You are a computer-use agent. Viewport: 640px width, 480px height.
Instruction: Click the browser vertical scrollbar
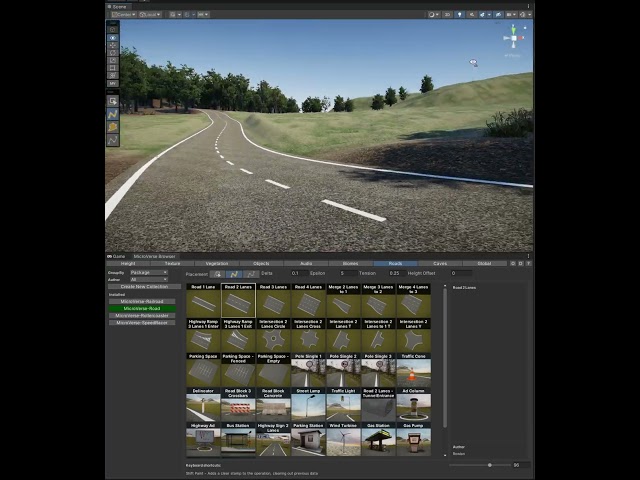[445, 357]
